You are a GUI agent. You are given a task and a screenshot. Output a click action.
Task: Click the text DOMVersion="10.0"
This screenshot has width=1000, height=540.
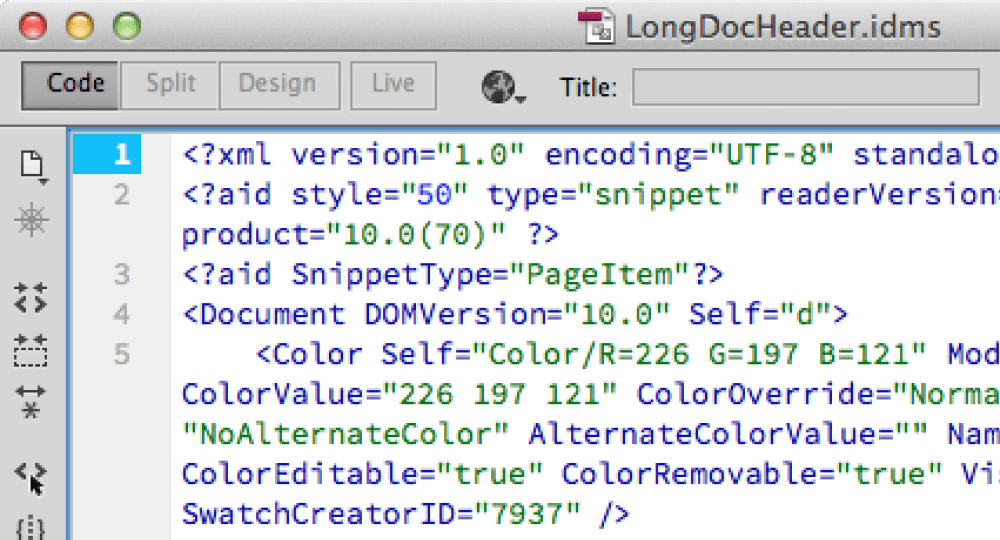517,314
